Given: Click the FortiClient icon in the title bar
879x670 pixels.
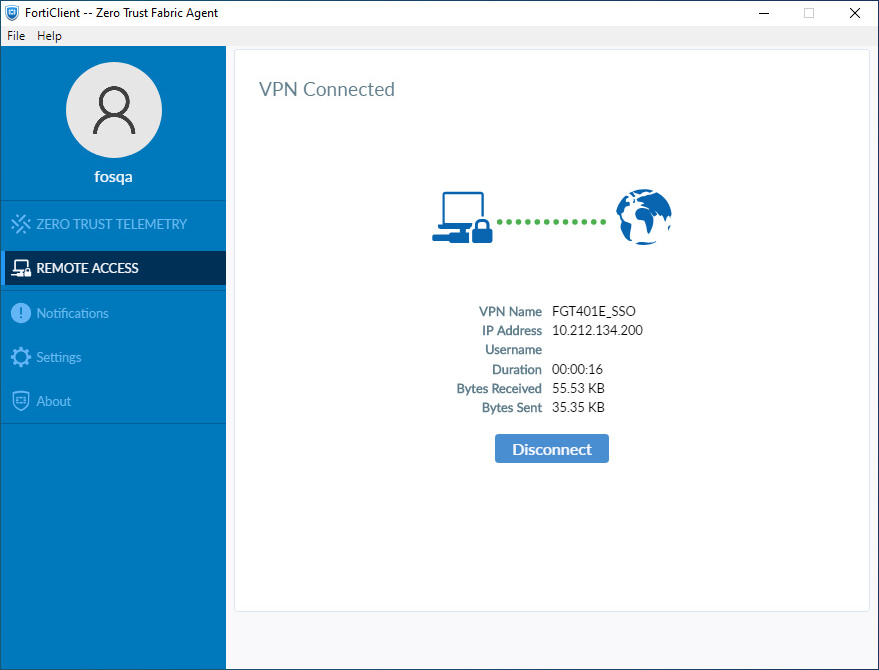Looking at the screenshot, I should pyautogui.click(x=12, y=12).
